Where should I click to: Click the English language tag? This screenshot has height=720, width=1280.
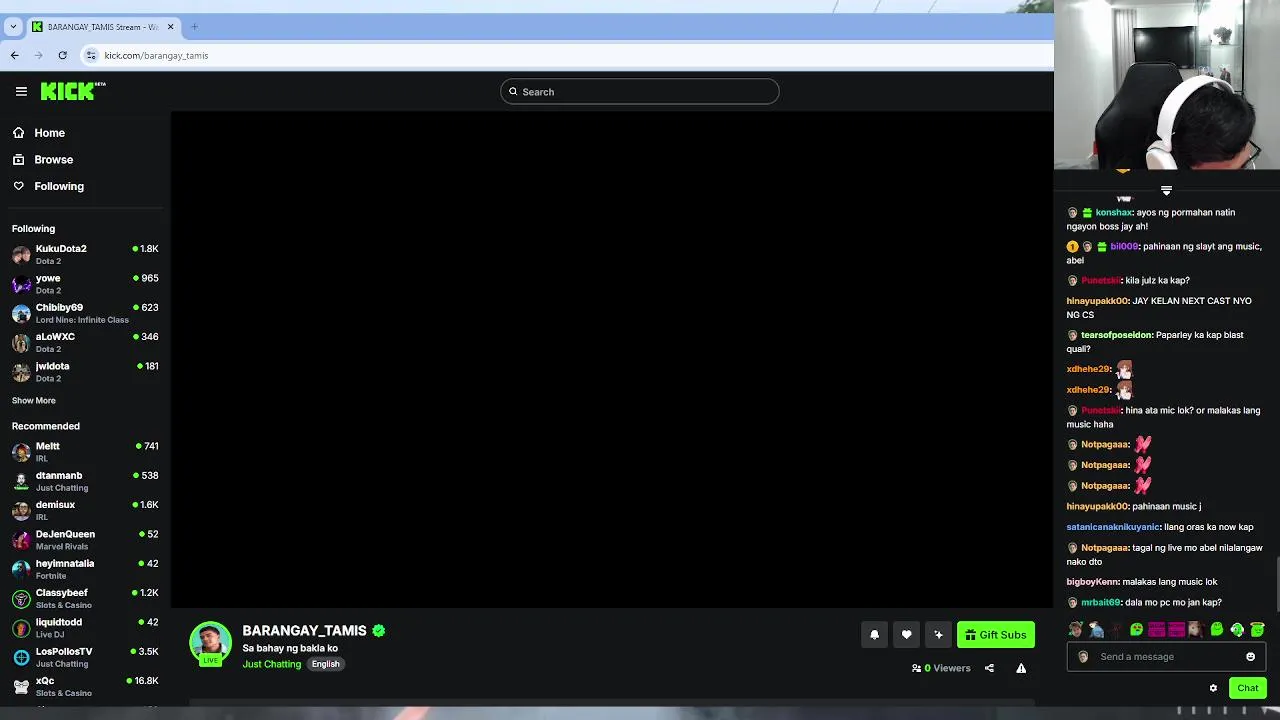325,664
